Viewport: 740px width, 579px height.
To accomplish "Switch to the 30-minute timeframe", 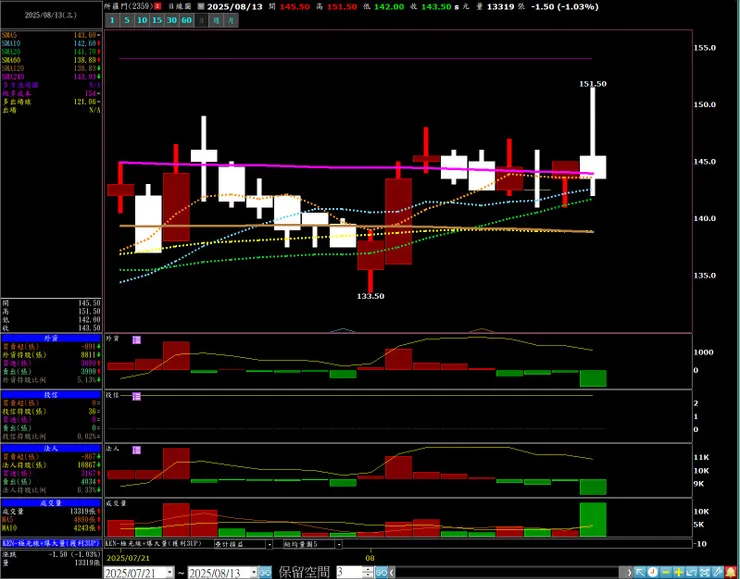I will 172,20.
